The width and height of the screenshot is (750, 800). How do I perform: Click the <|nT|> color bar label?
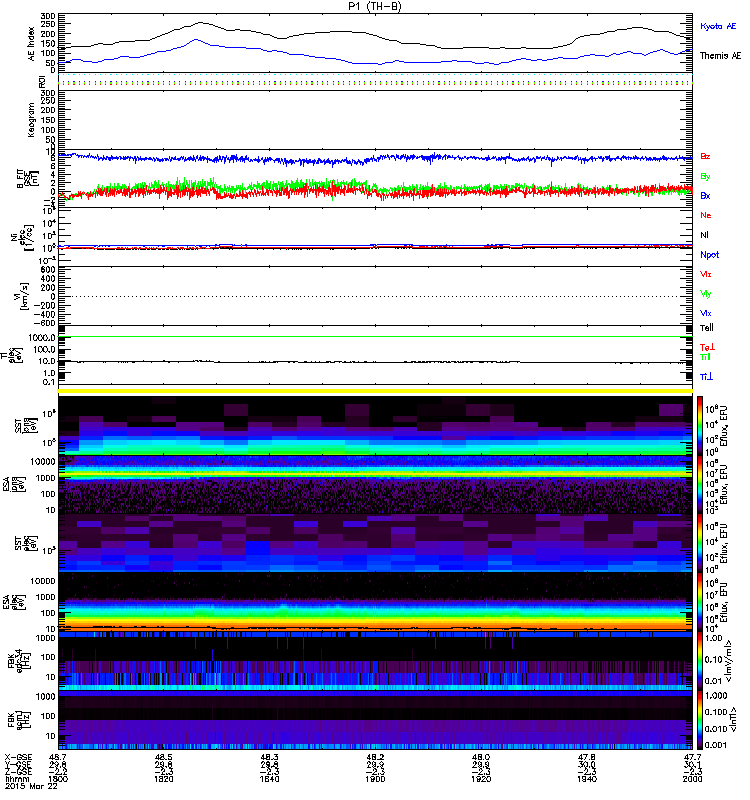pos(733,719)
